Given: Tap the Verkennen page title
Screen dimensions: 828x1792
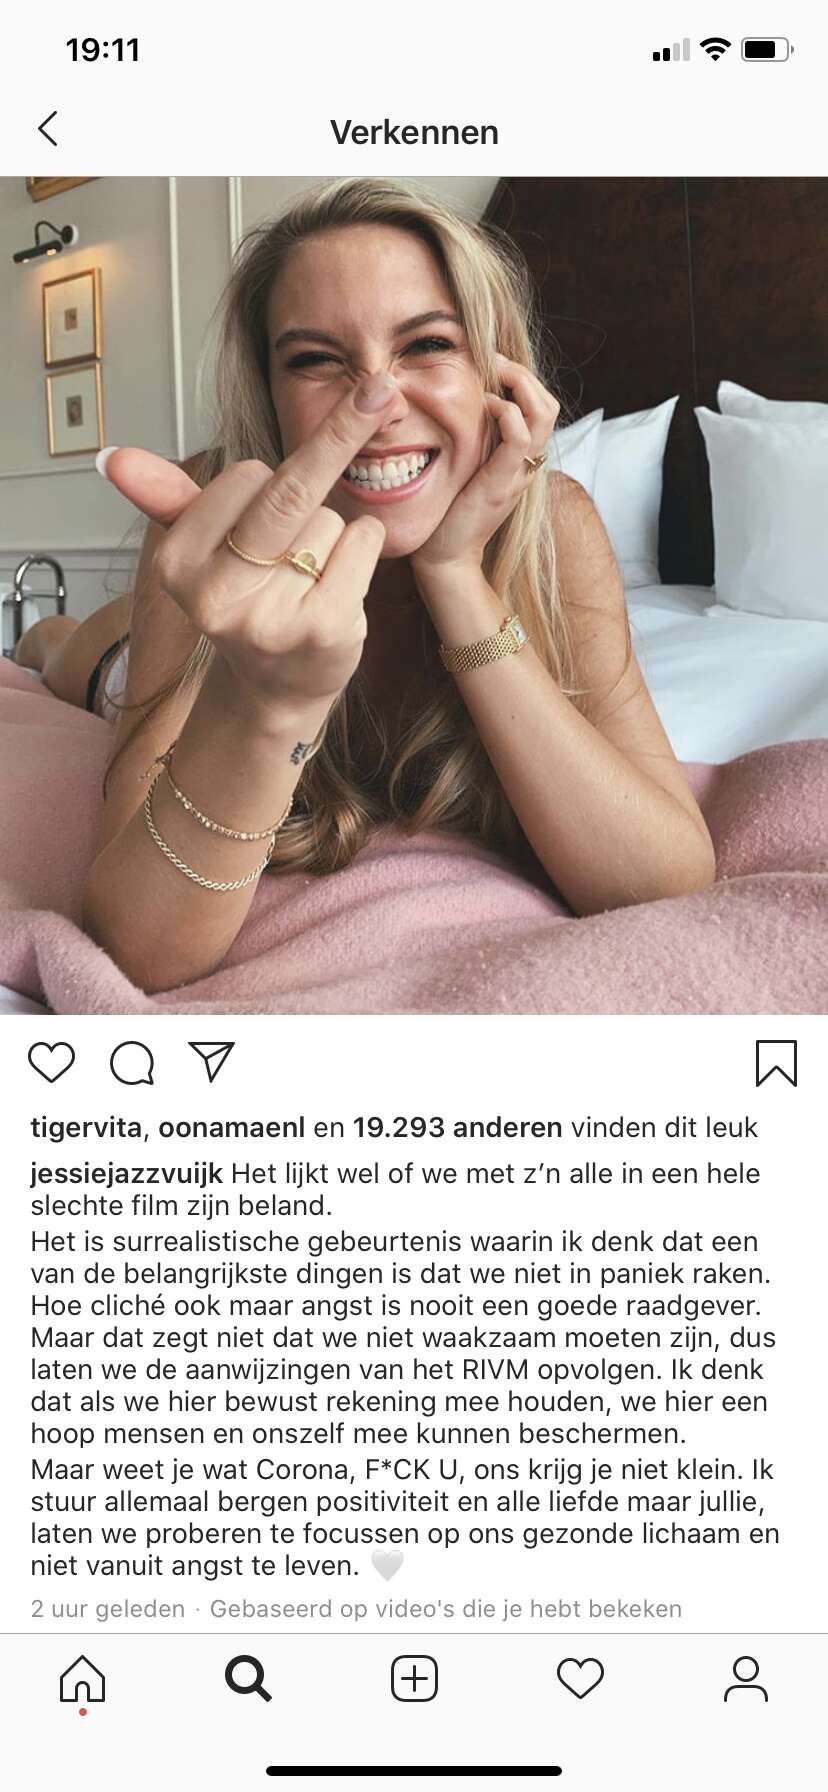Looking at the screenshot, I should 414,132.
